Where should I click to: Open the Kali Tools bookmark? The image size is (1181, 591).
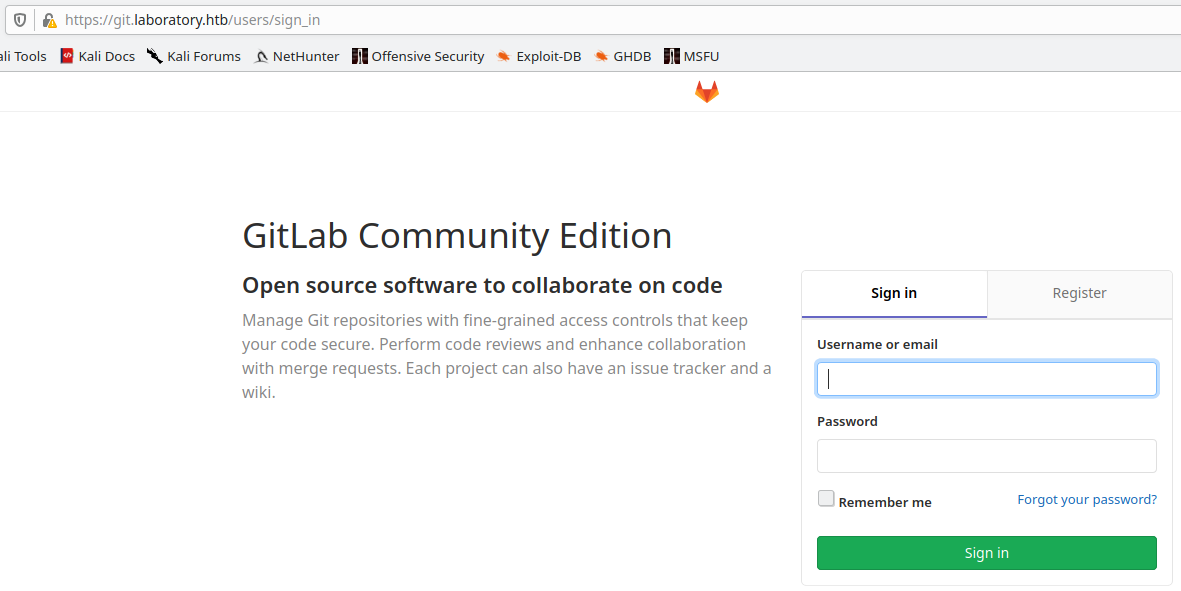point(20,56)
